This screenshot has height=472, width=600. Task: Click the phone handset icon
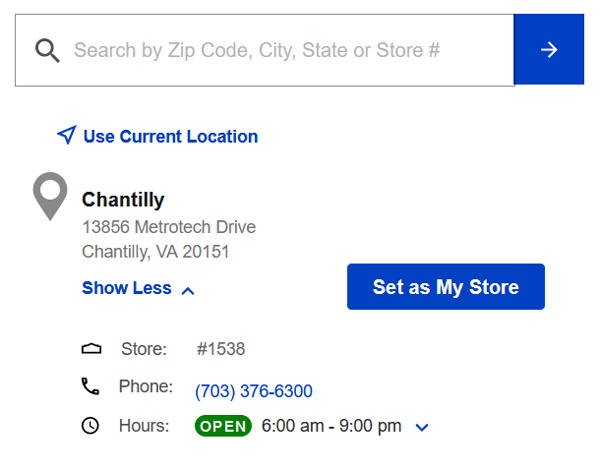[x=90, y=386]
